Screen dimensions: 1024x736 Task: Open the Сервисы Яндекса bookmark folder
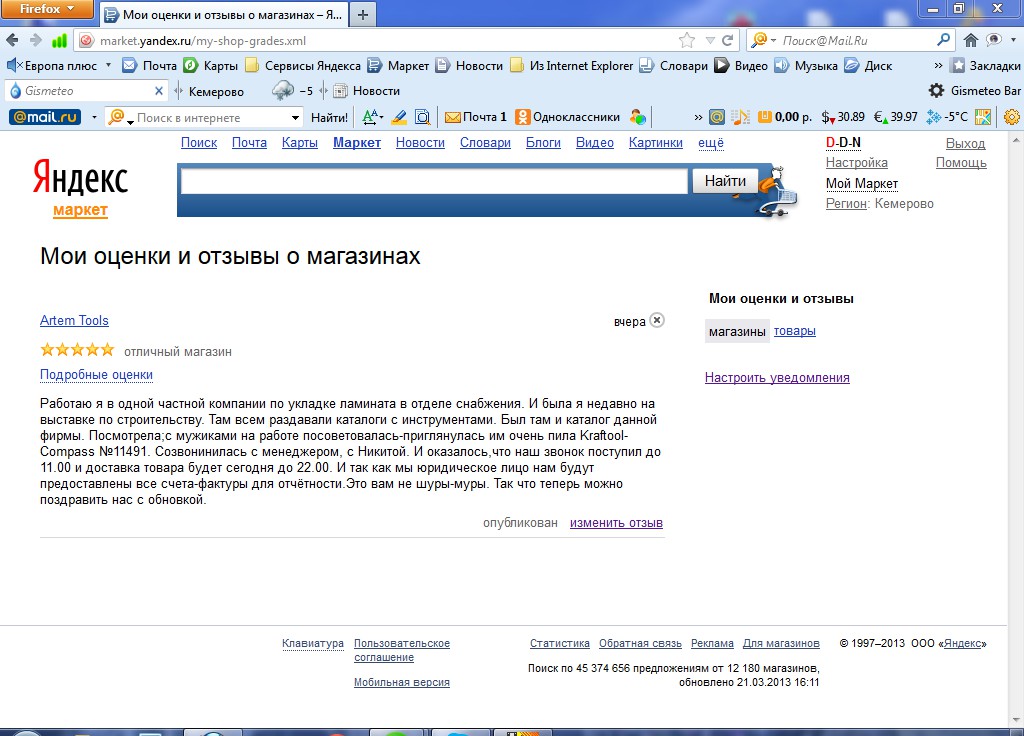302,65
